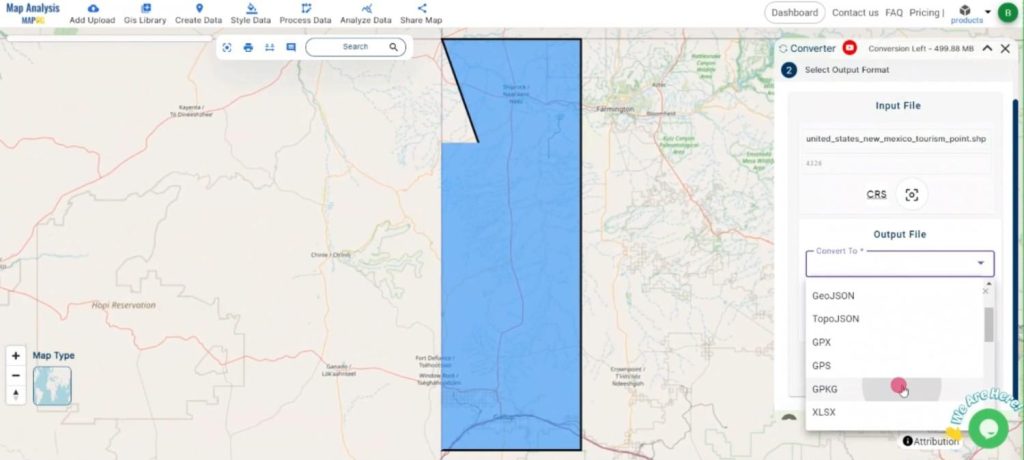Viewport: 1024px width, 460px height.
Task: Zoom out with the minus button
Action: [x=16, y=375]
